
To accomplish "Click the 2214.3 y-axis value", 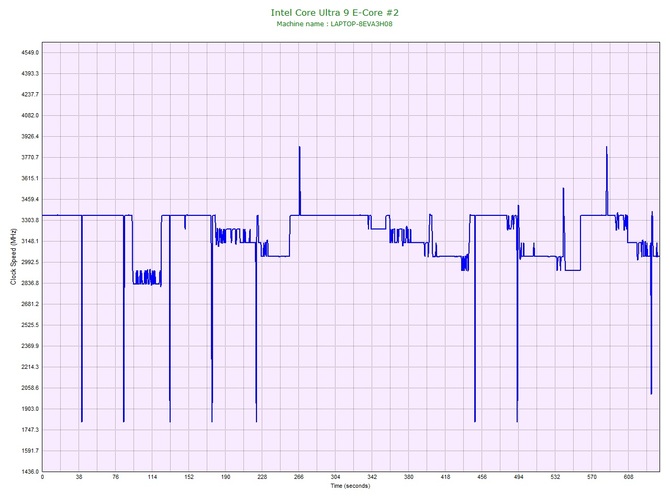I will click(x=30, y=367).
